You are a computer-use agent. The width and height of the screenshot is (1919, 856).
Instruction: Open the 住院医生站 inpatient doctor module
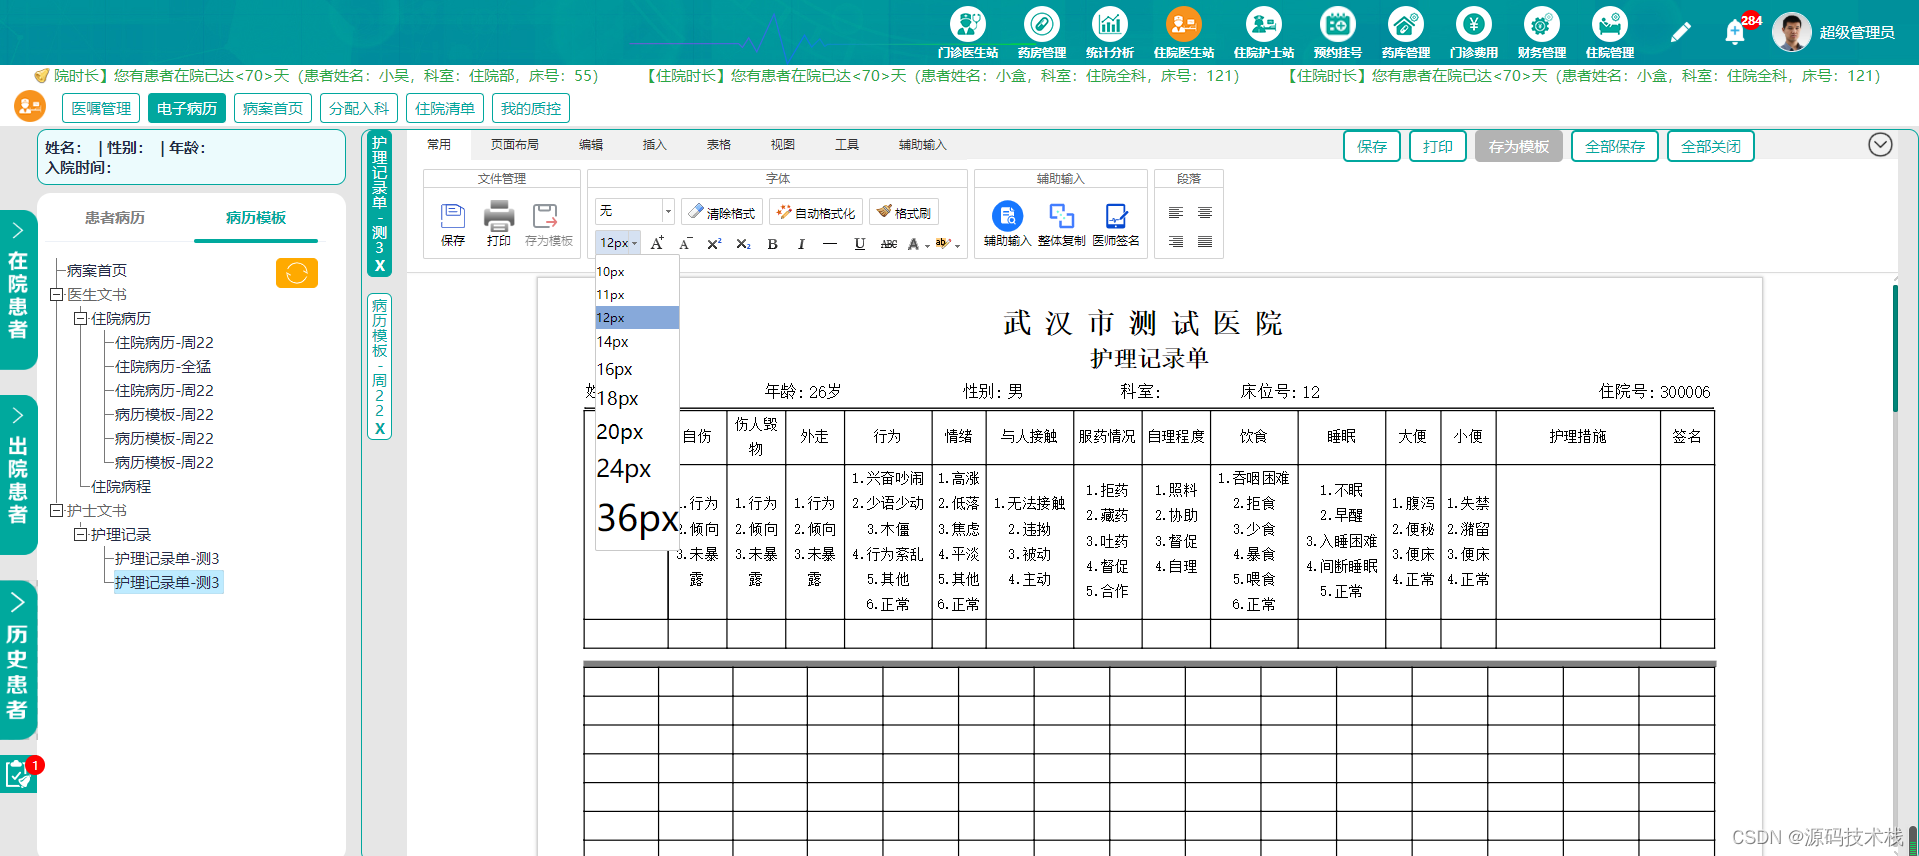(1183, 32)
